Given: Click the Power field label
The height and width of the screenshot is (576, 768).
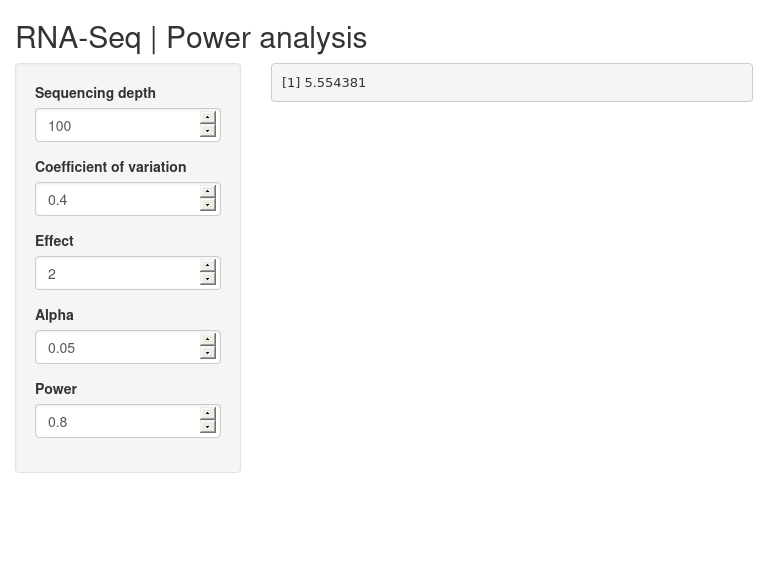Looking at the screenshot, I should point(56,389).
